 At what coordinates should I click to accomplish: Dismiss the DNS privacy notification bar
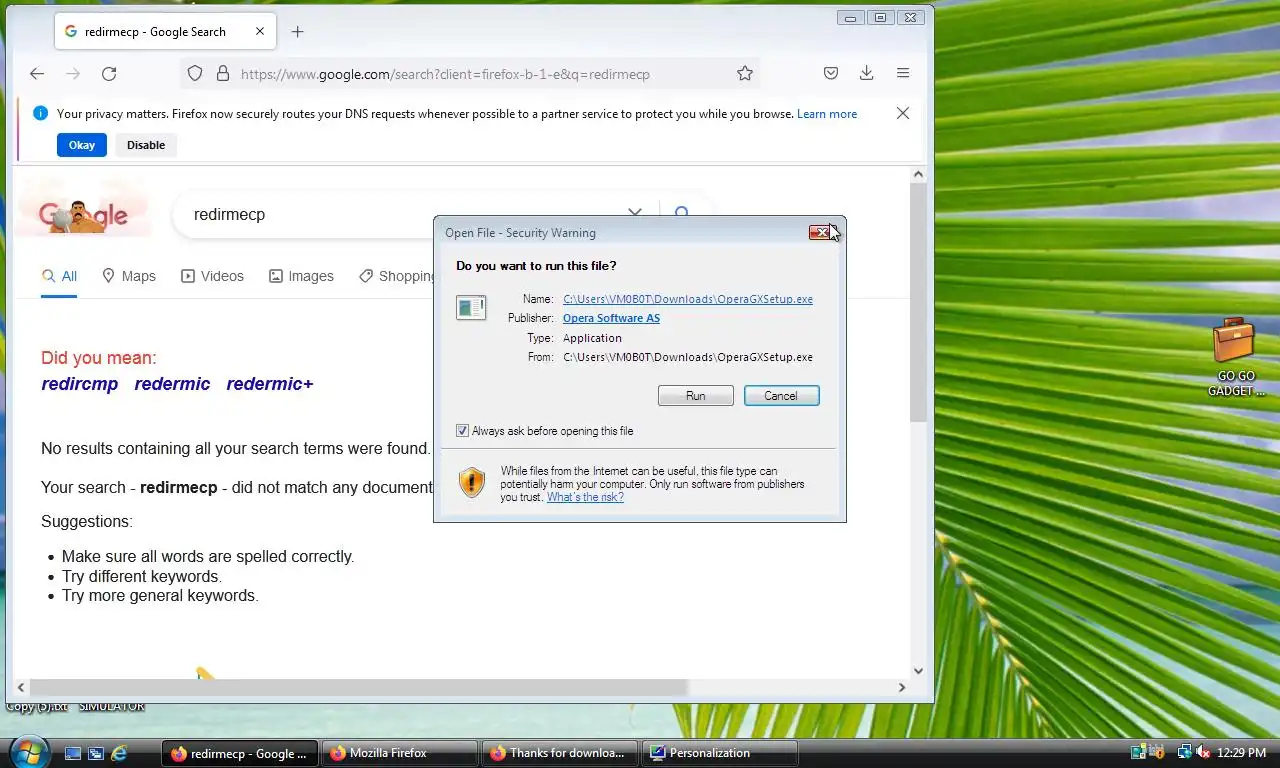click(x=903, y=113)
